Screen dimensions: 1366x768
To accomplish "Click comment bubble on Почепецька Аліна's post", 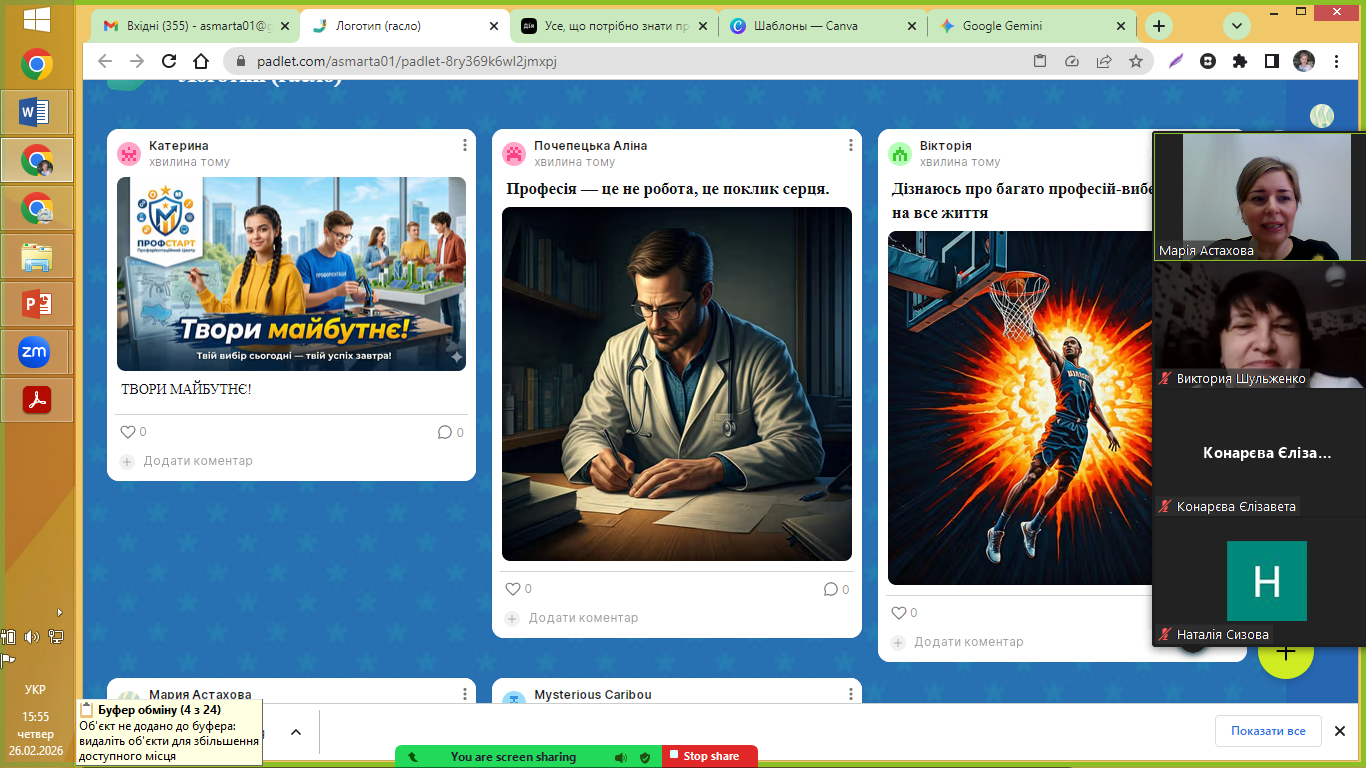I will 830,589.
